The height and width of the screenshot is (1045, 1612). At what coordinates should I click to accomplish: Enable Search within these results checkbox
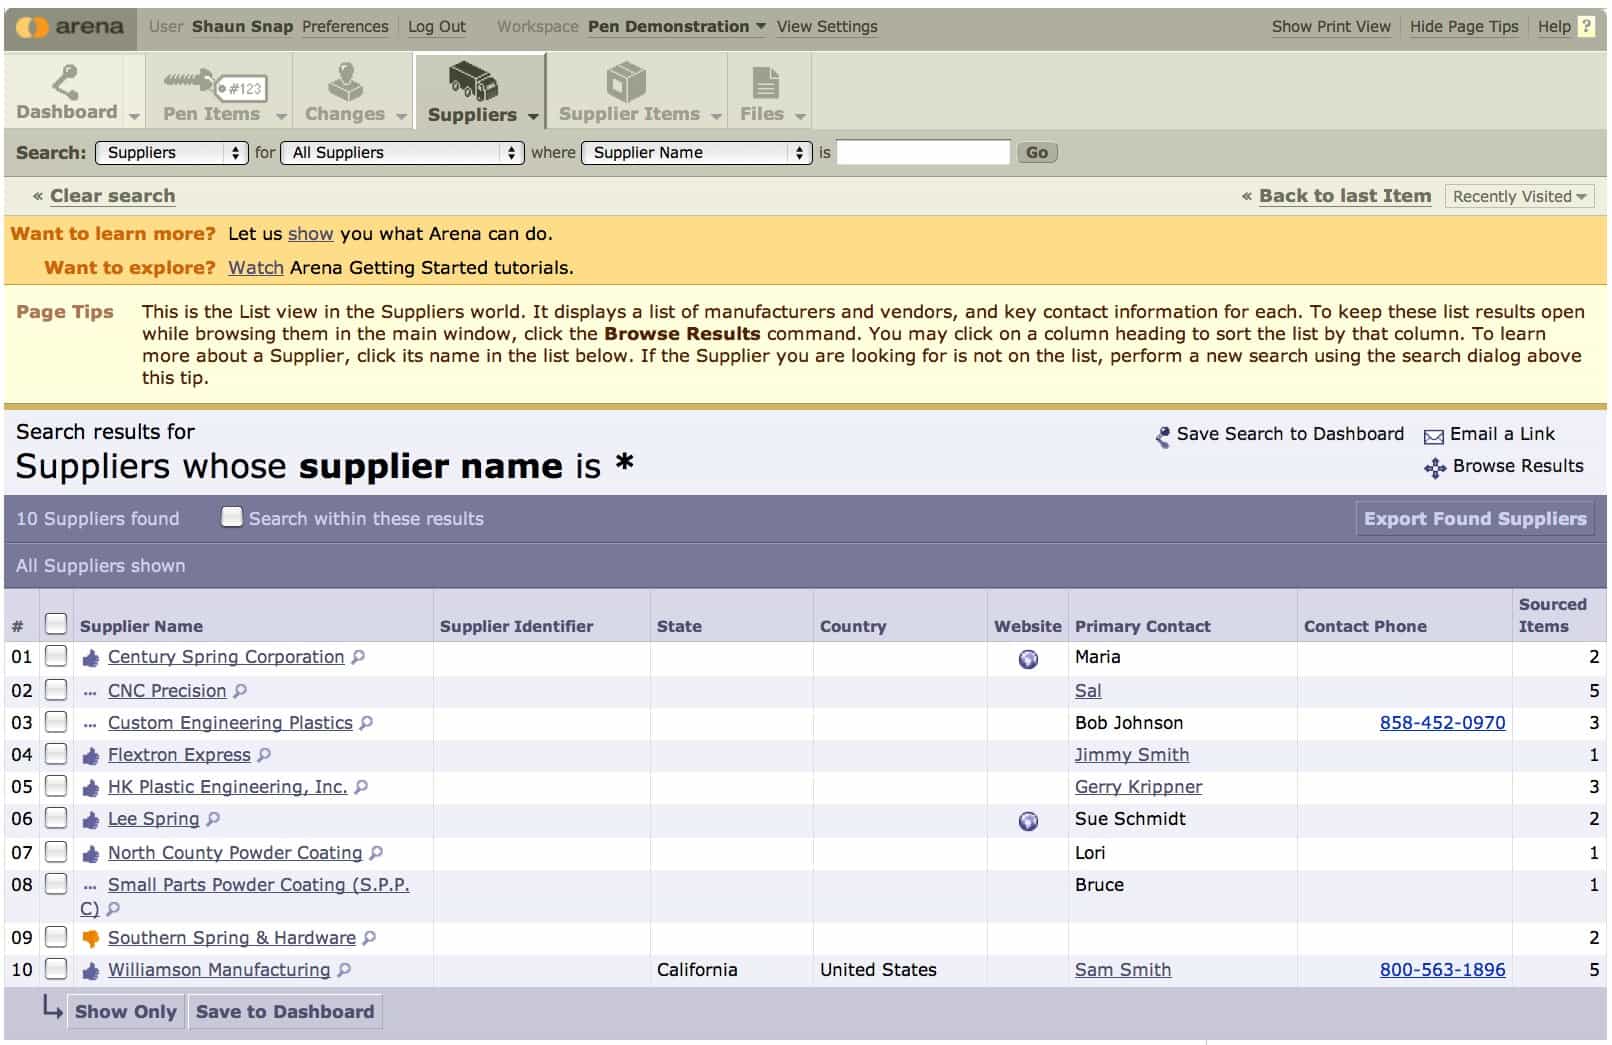(232, 517)
